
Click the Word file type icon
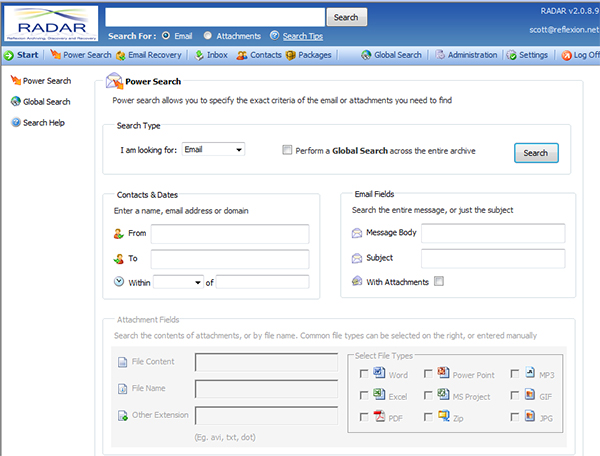379,372
